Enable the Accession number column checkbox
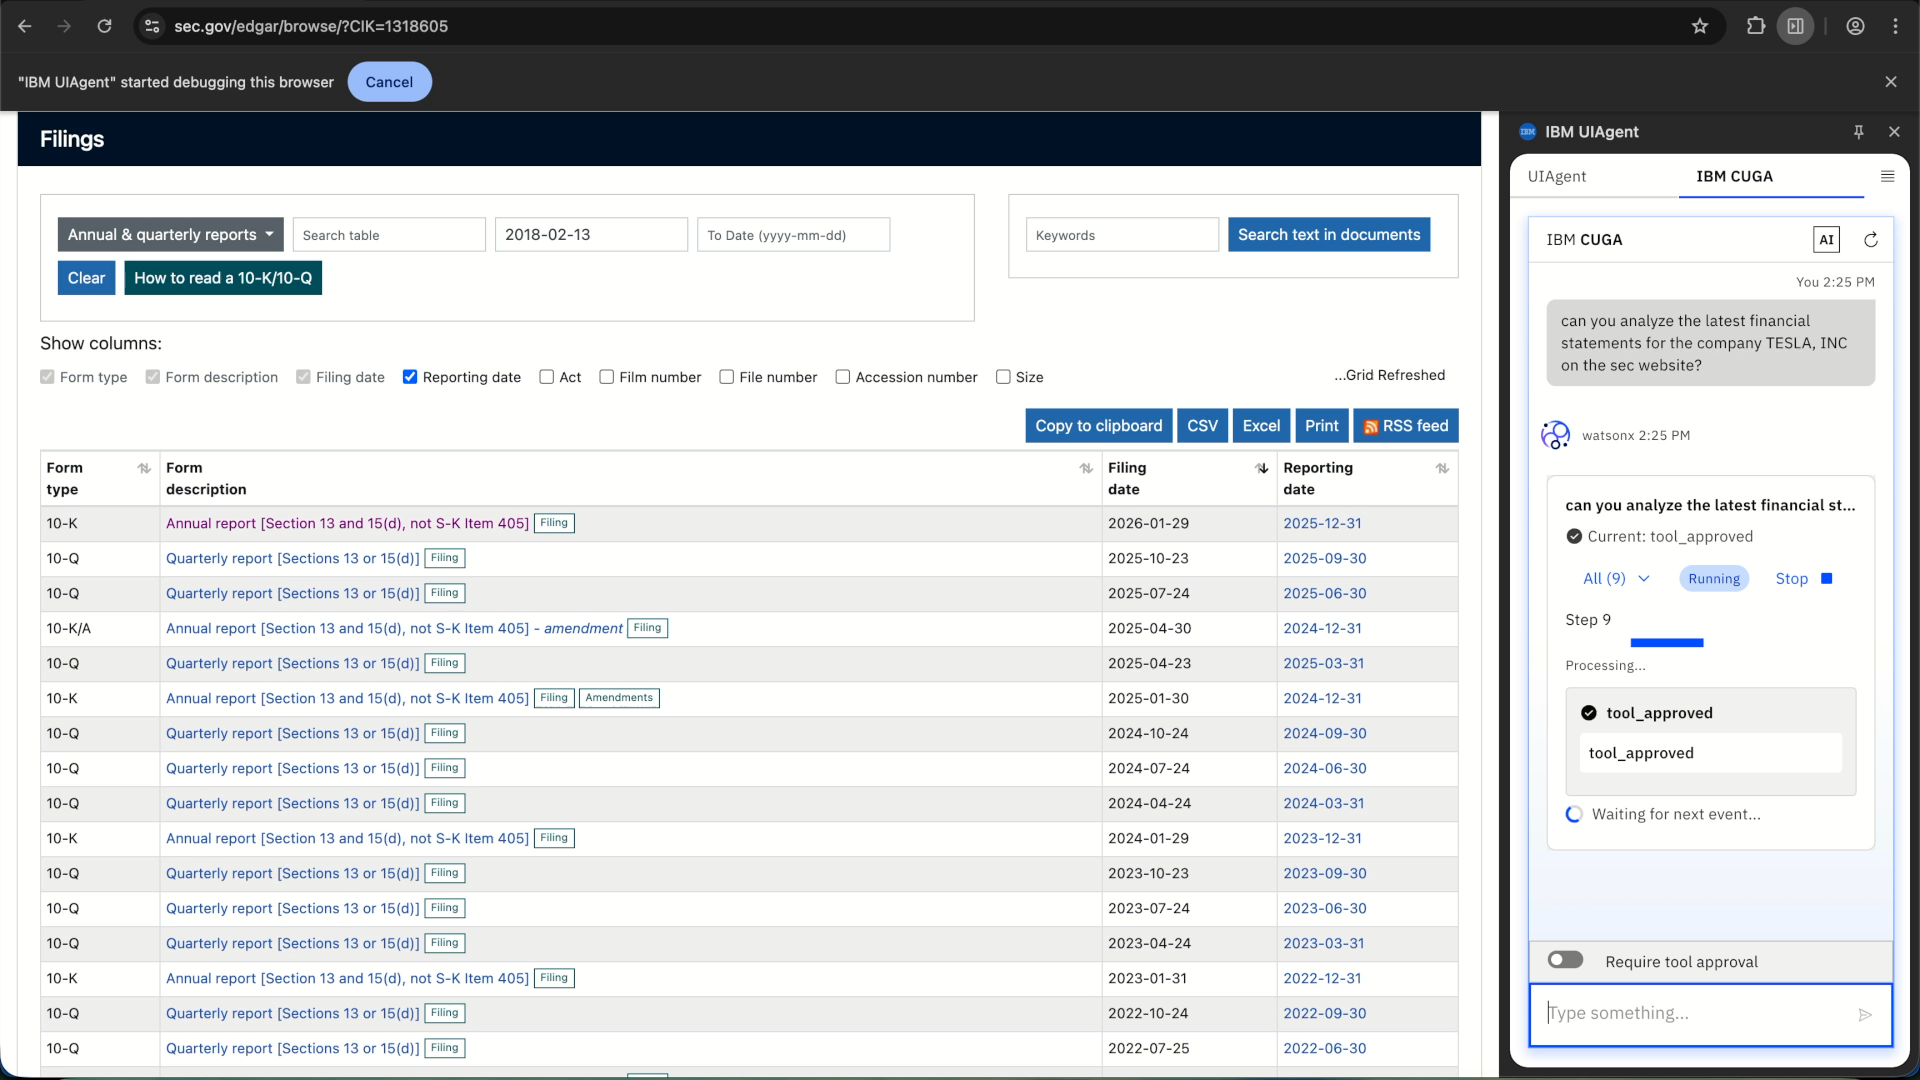 (843, 377)
